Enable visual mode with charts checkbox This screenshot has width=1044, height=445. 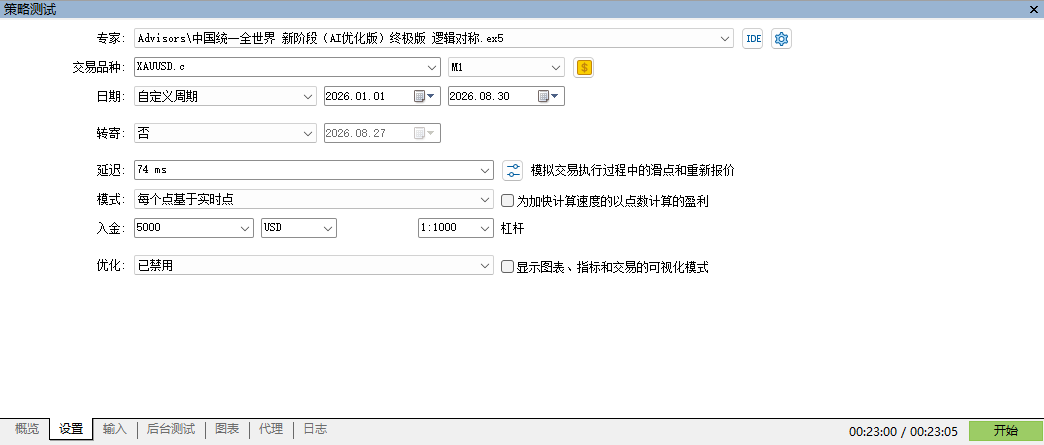[x=507, y=267]
